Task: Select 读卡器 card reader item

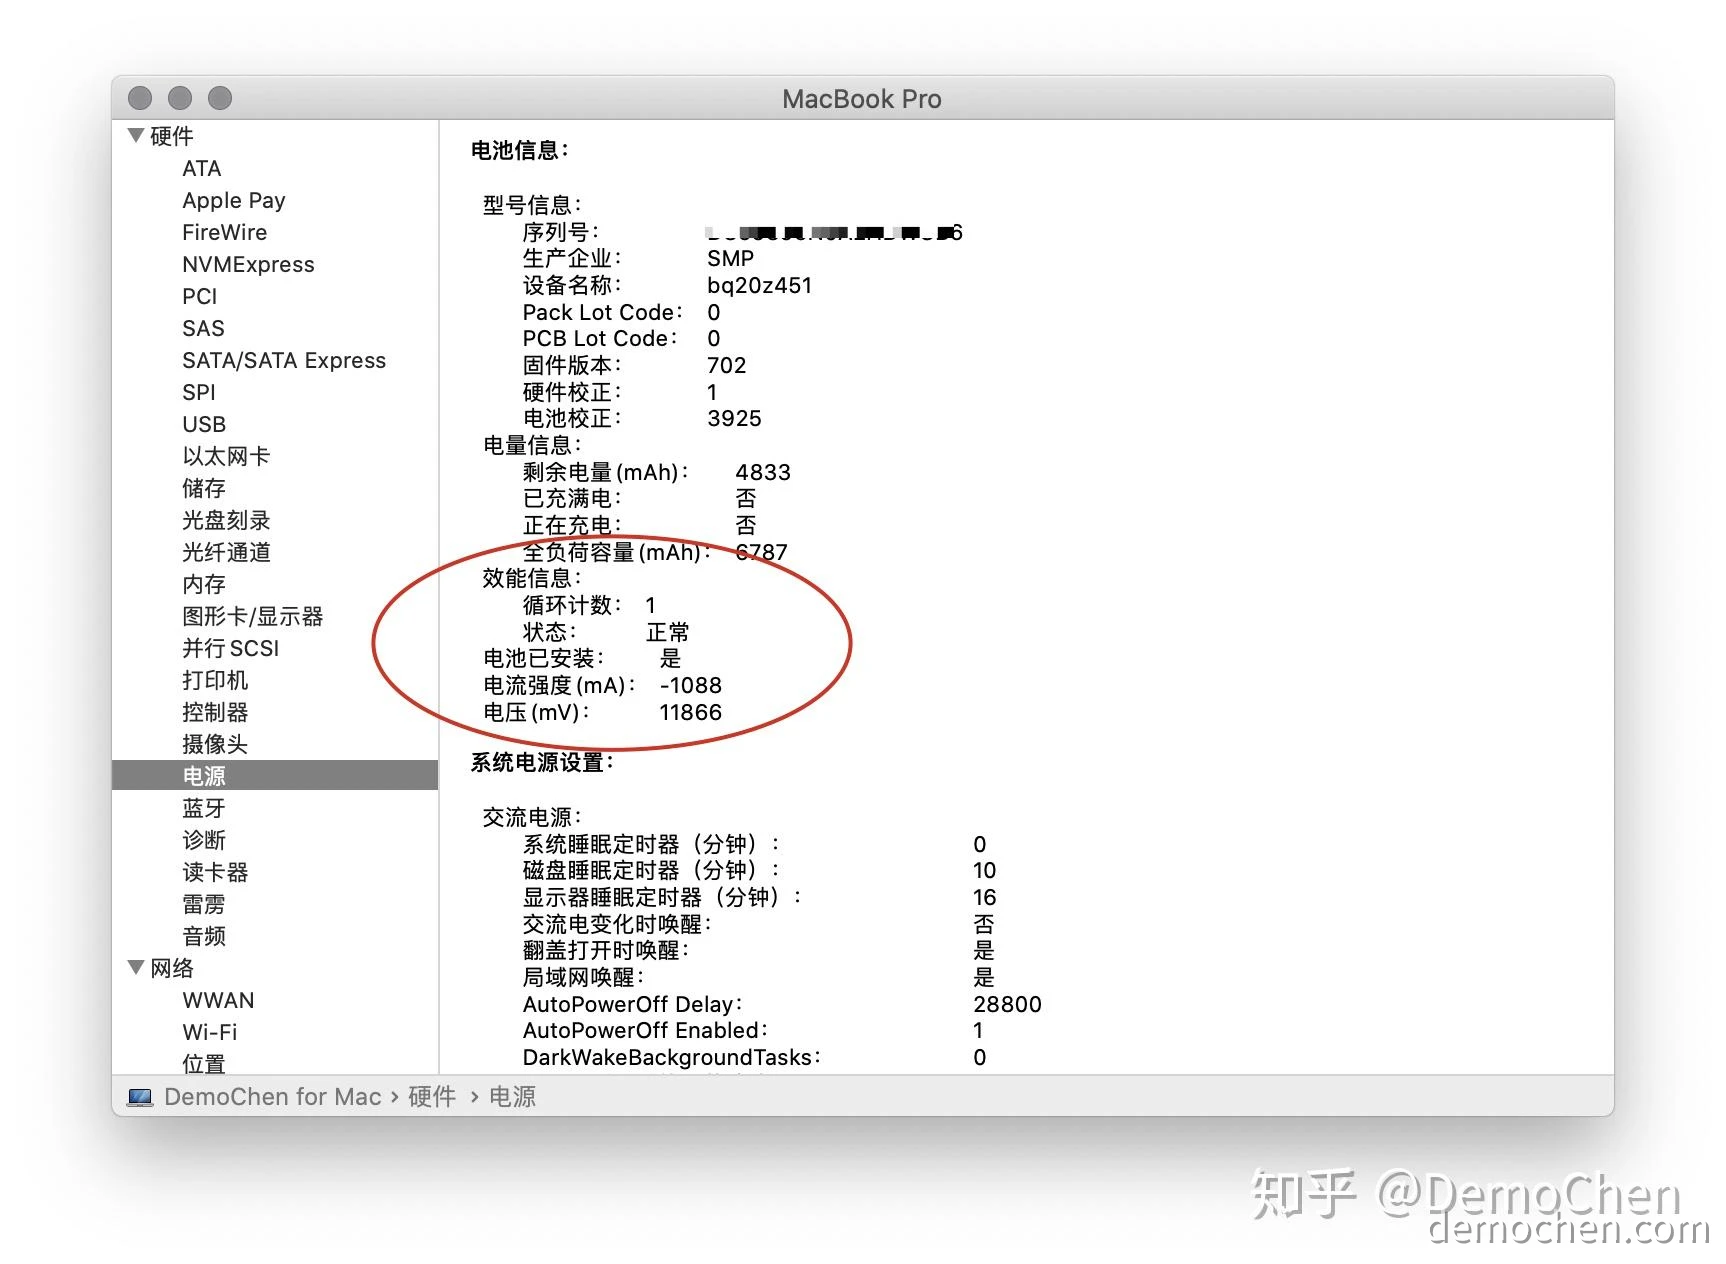Action: tap(215, 872)
